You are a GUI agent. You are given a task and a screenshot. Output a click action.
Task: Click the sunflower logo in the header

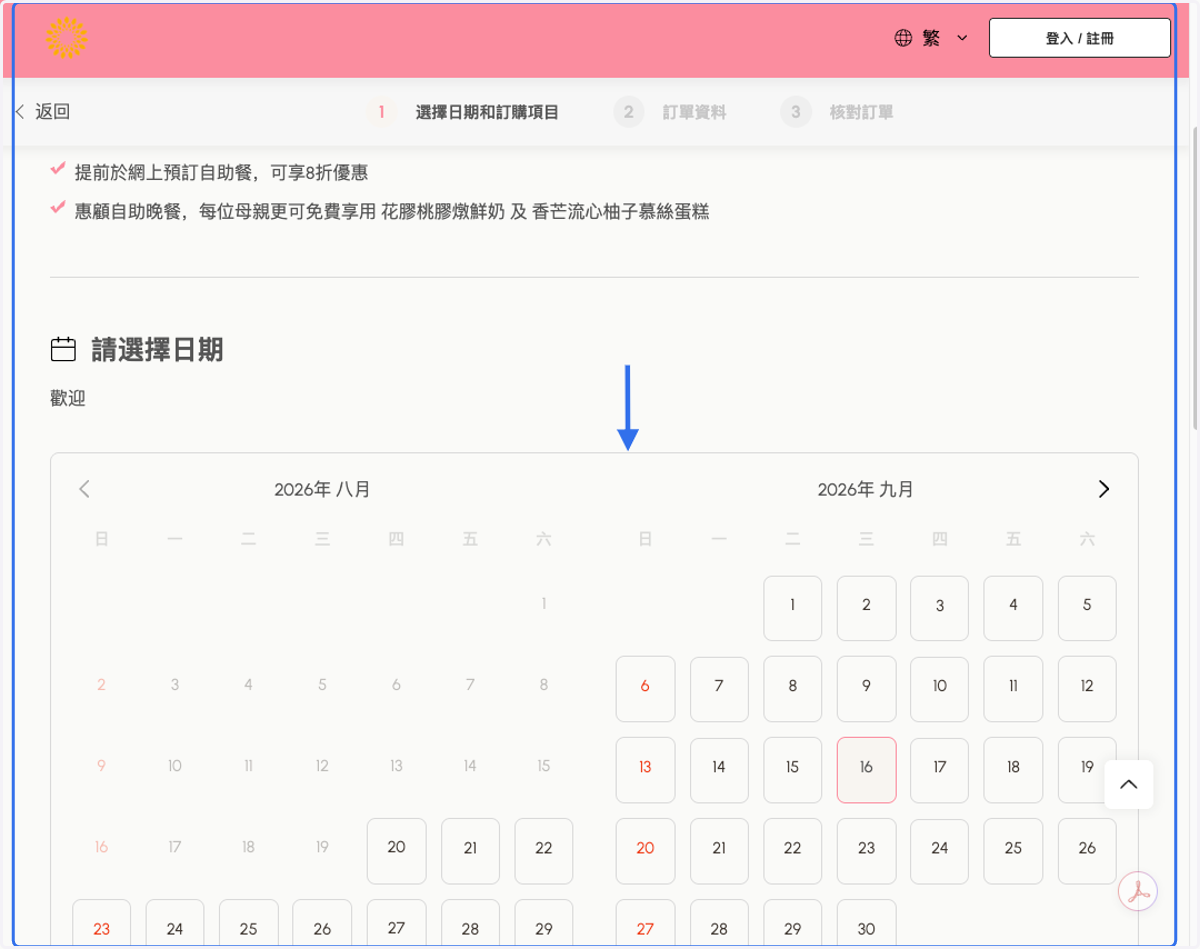[66, 38]
